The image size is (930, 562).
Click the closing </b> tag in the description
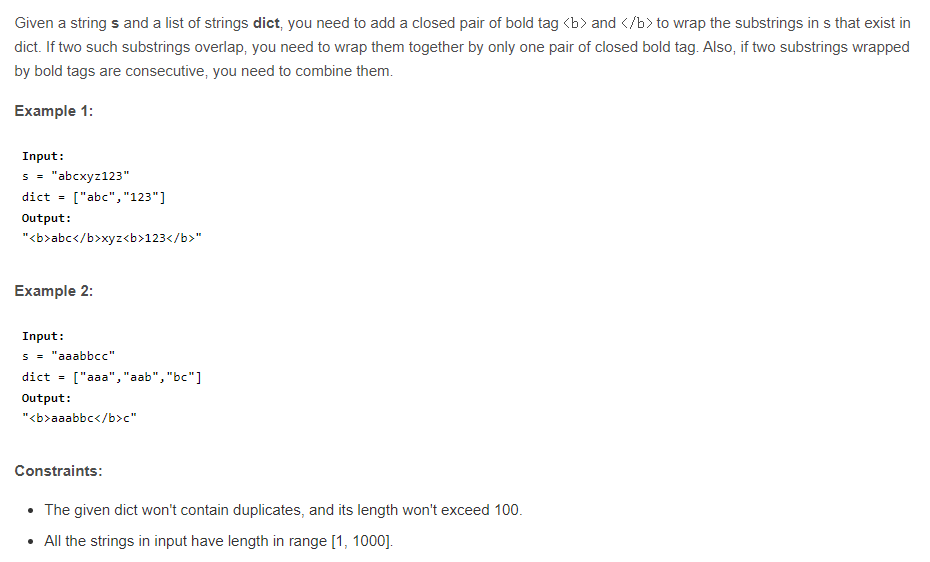[637, 23]
